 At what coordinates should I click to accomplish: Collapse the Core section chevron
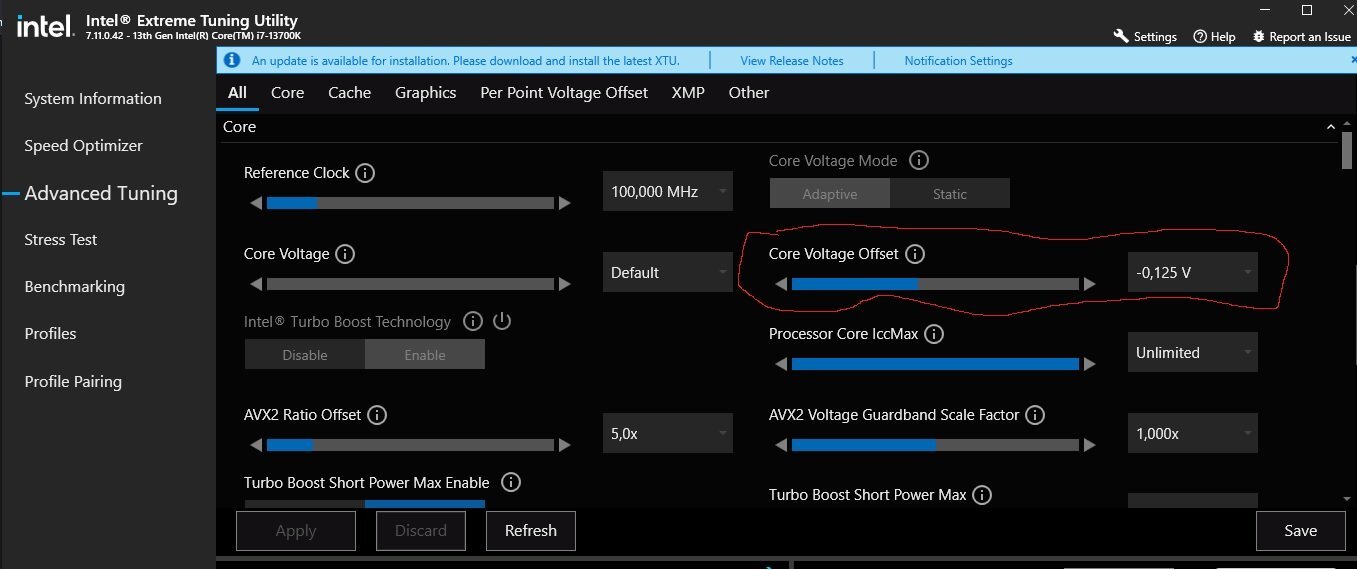coord(1331,127)
